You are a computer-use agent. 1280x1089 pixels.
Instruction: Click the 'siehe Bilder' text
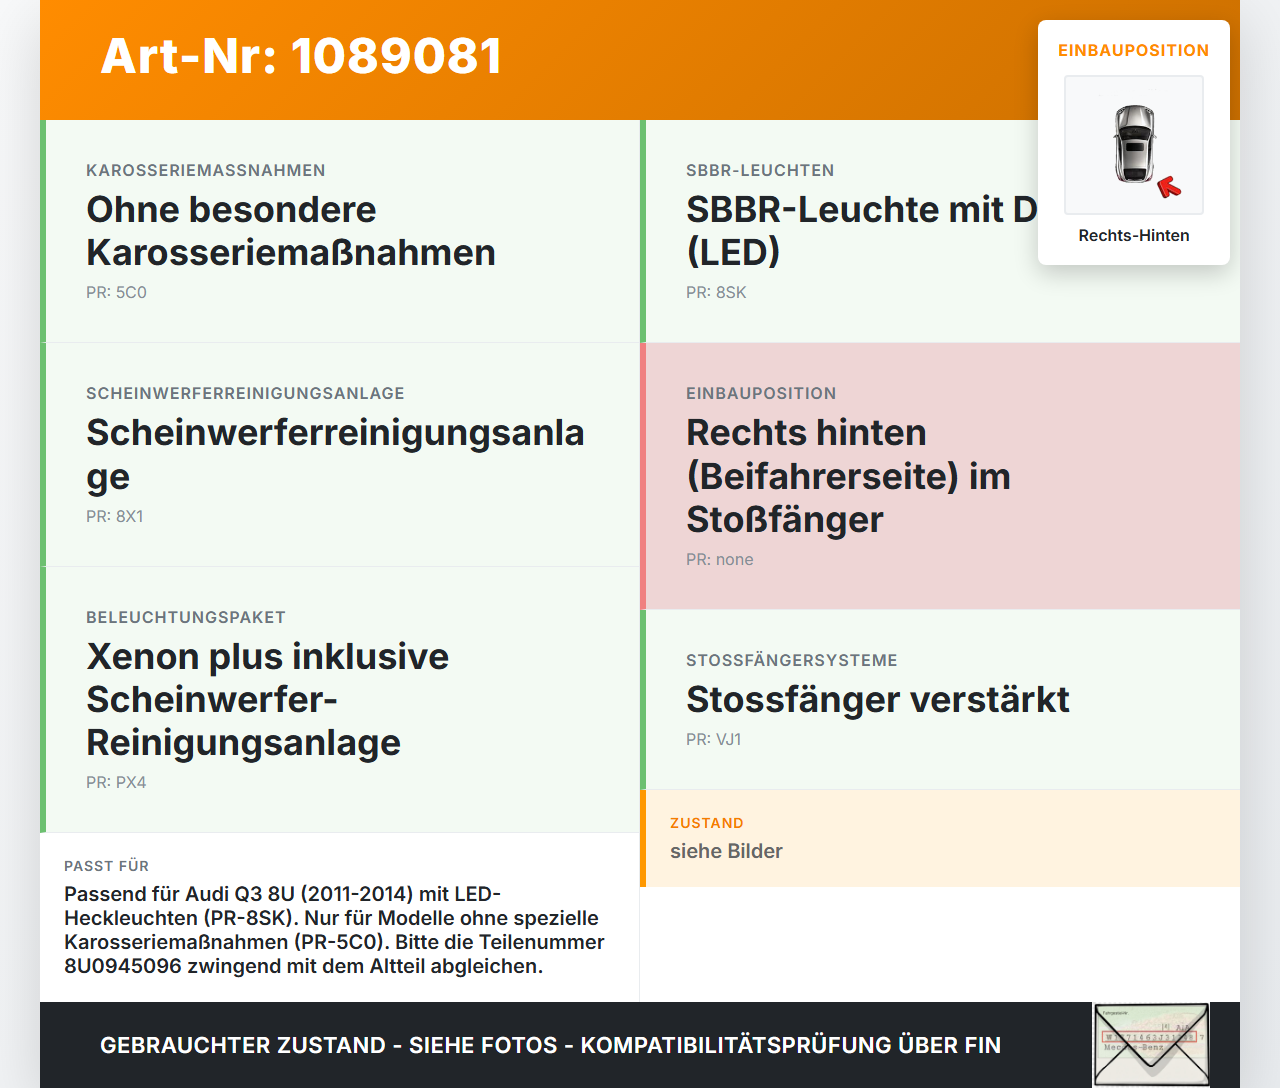coord(726,851)
